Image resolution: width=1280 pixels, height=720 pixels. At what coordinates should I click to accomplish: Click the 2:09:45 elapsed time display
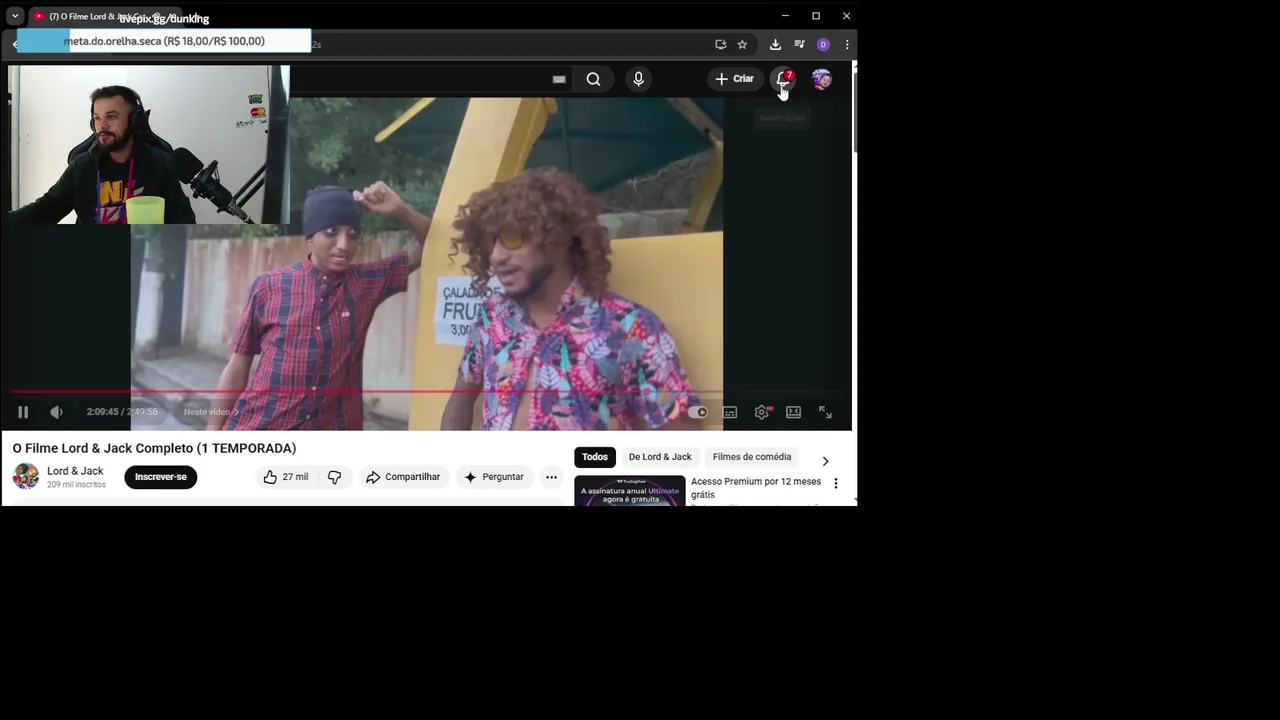[102, 412]
